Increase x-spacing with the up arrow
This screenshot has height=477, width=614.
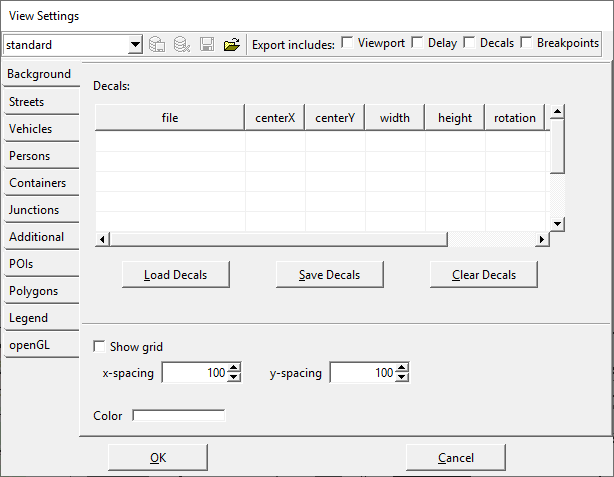tap(234, 368)
